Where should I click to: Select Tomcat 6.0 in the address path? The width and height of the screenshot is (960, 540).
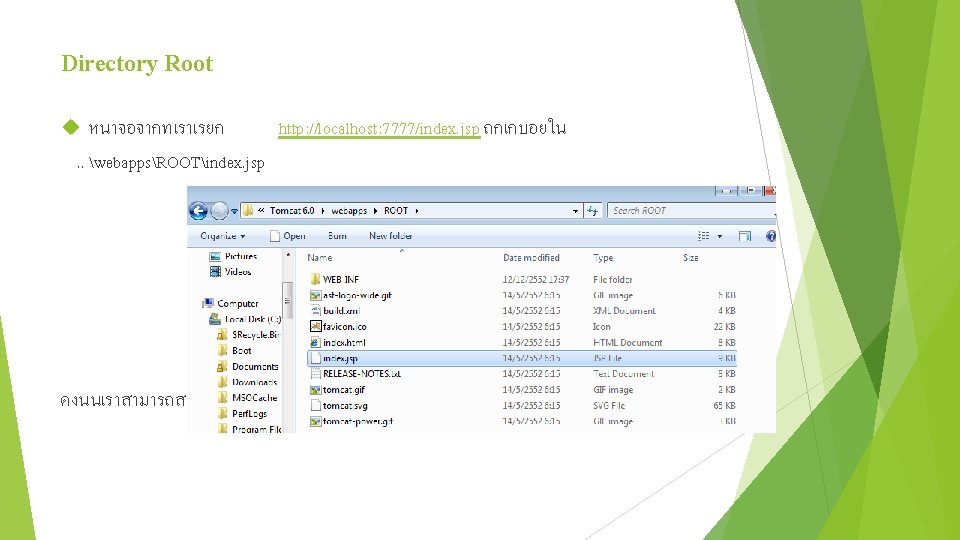(292, 211)
